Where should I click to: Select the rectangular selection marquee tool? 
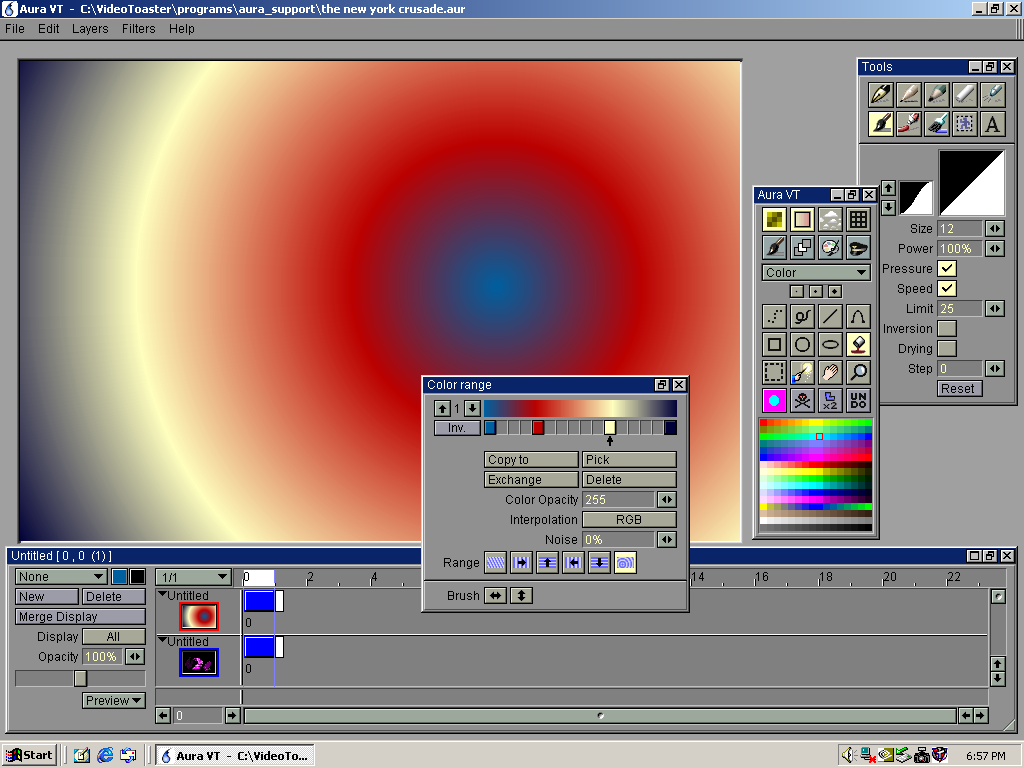[x=775, y=372]
